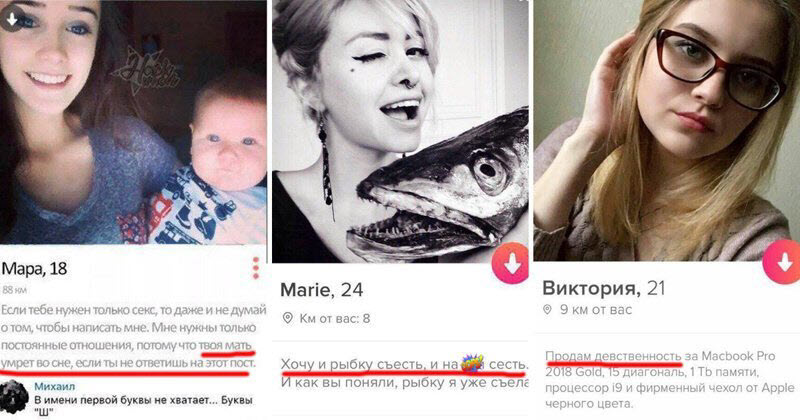
Task: Click Mara's bio paragraph starting with Если тебе
Action: point(134,336)
